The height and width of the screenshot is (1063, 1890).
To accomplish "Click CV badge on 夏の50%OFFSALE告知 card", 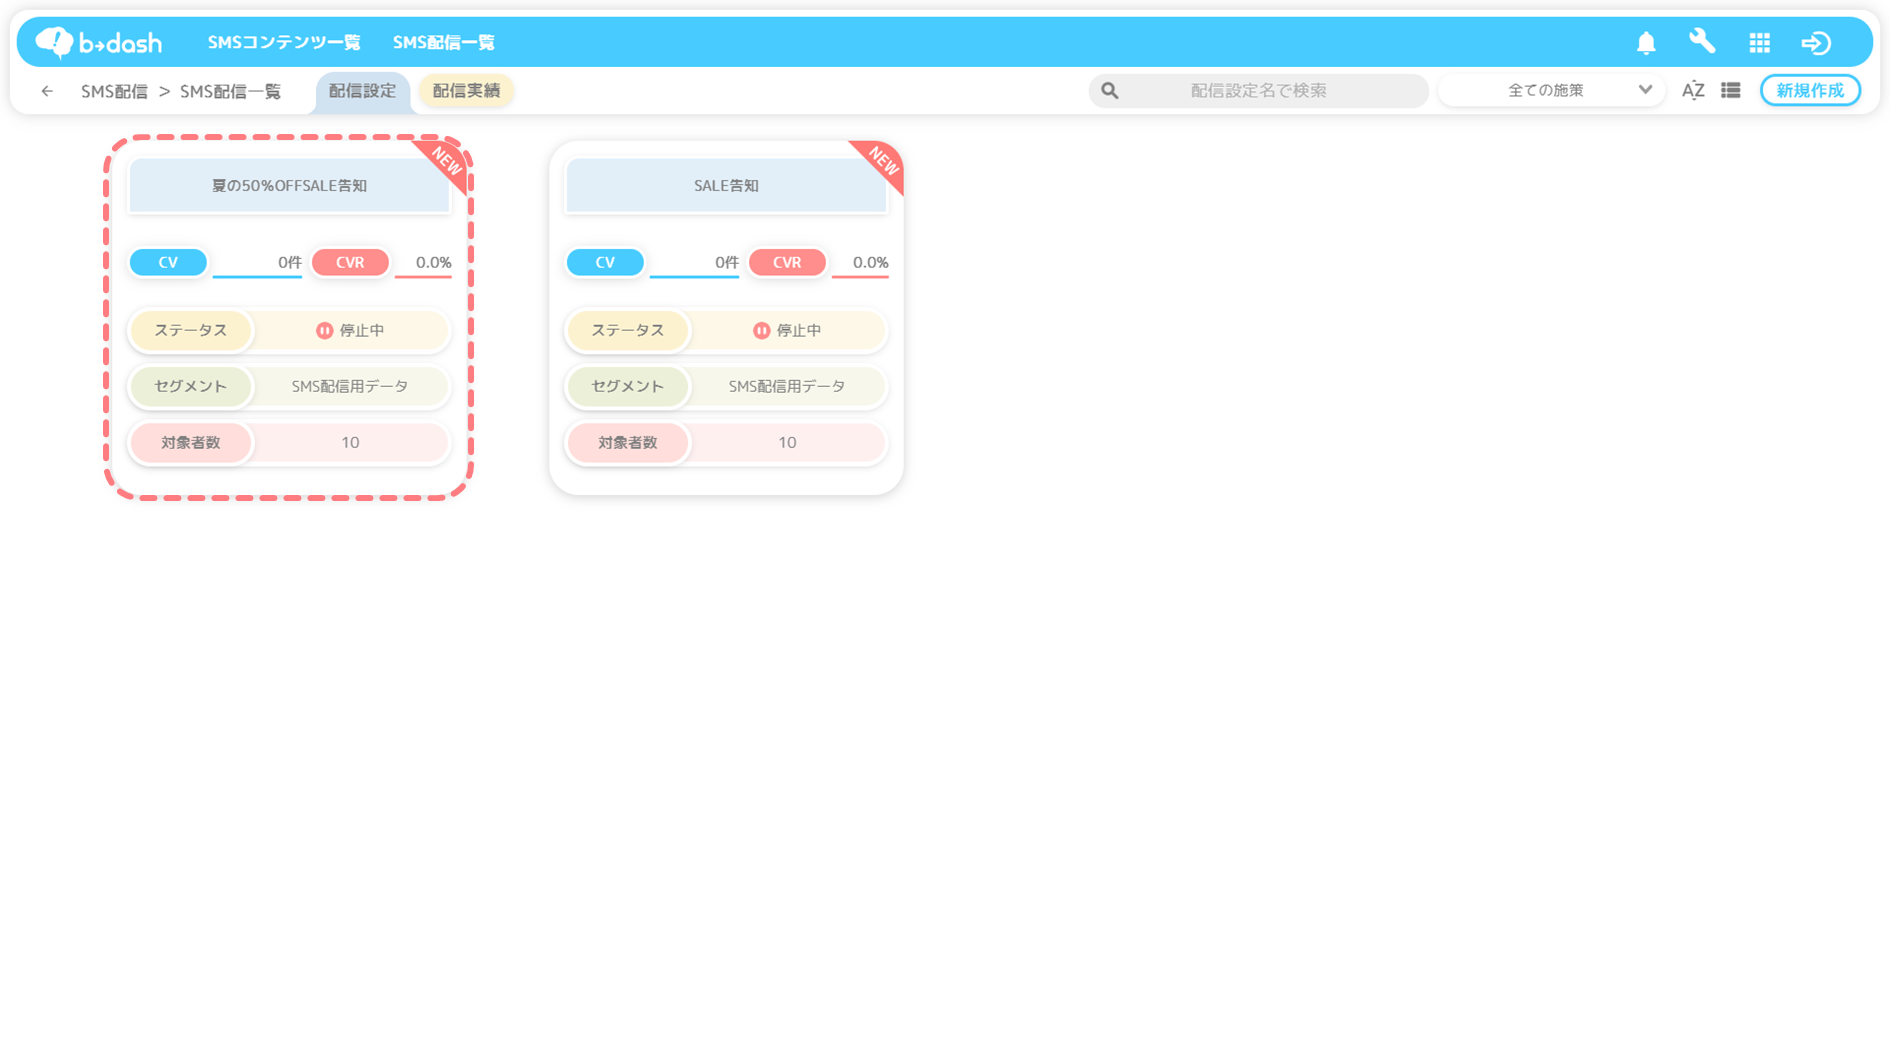I will tap(168, 262).
